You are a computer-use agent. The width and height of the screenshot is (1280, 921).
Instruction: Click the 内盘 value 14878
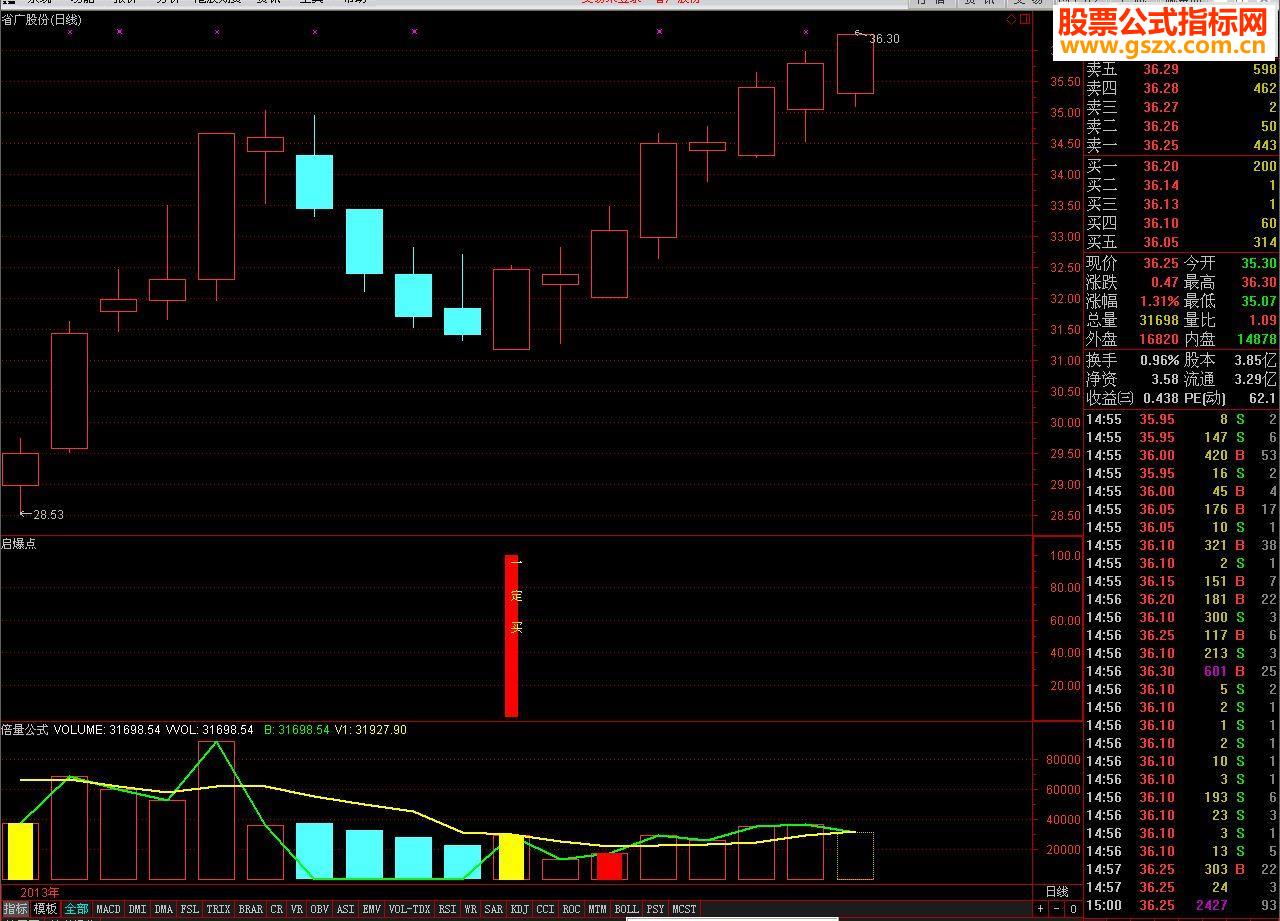pos(1256,339)
